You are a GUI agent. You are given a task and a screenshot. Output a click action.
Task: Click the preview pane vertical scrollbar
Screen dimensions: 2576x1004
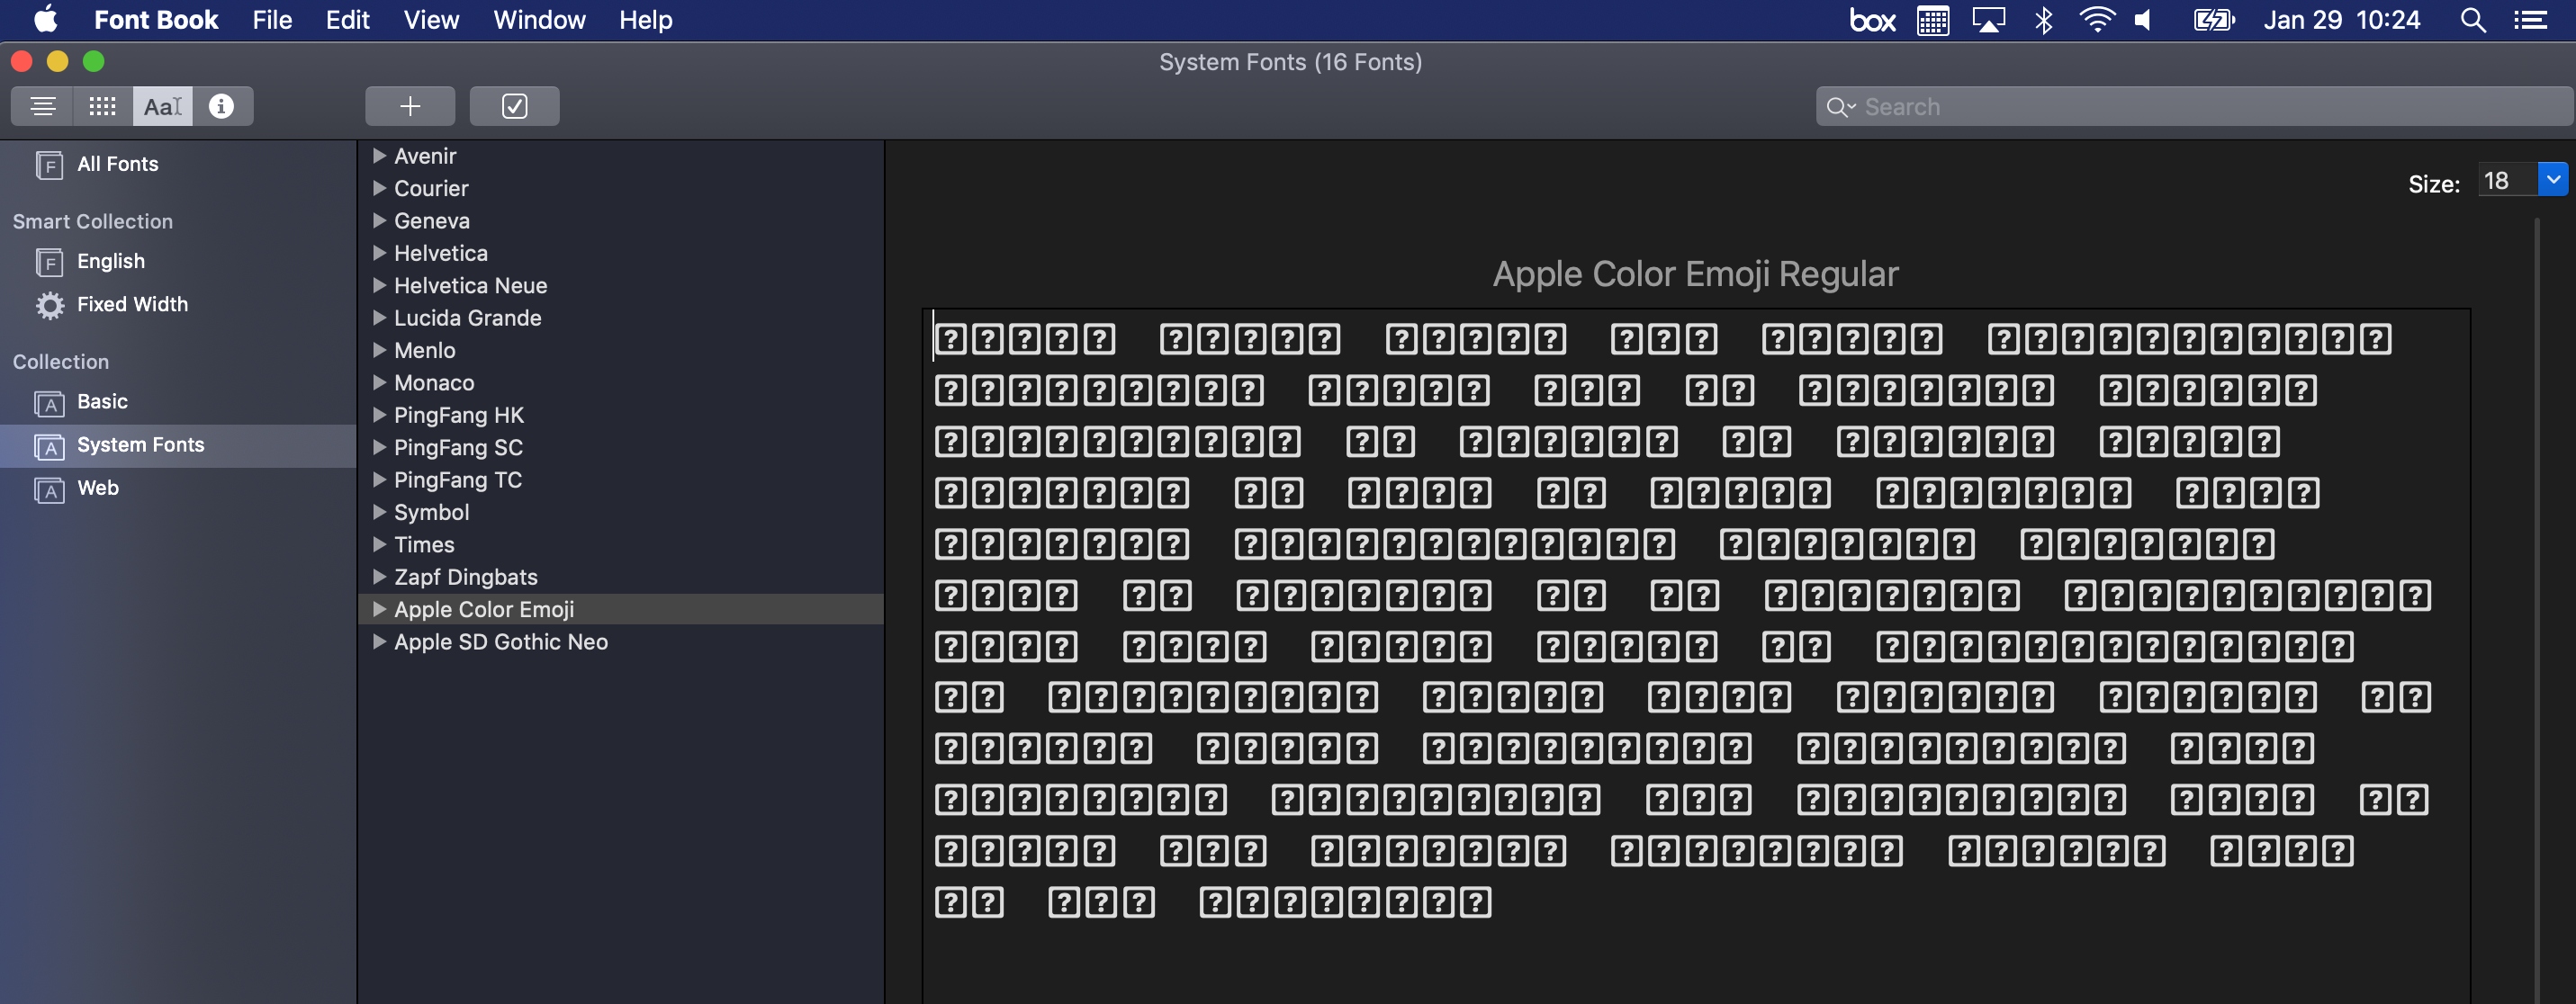(2538, 600)
